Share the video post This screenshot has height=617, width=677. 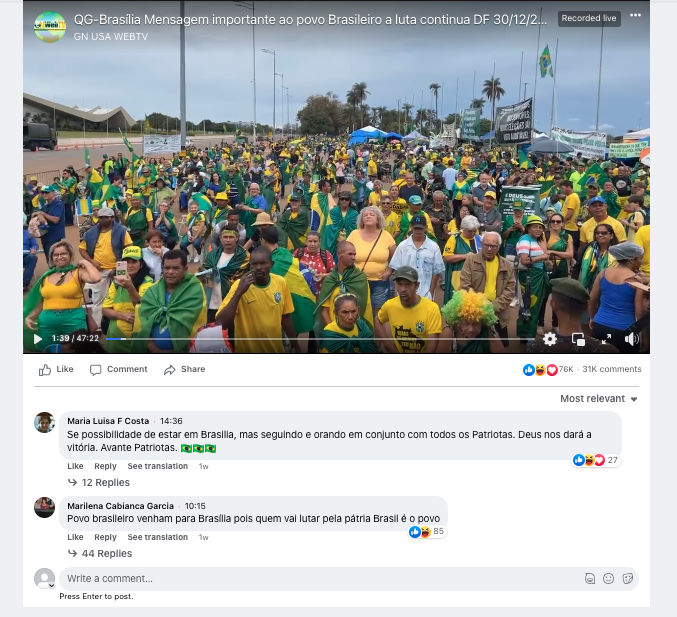point(184,370)
